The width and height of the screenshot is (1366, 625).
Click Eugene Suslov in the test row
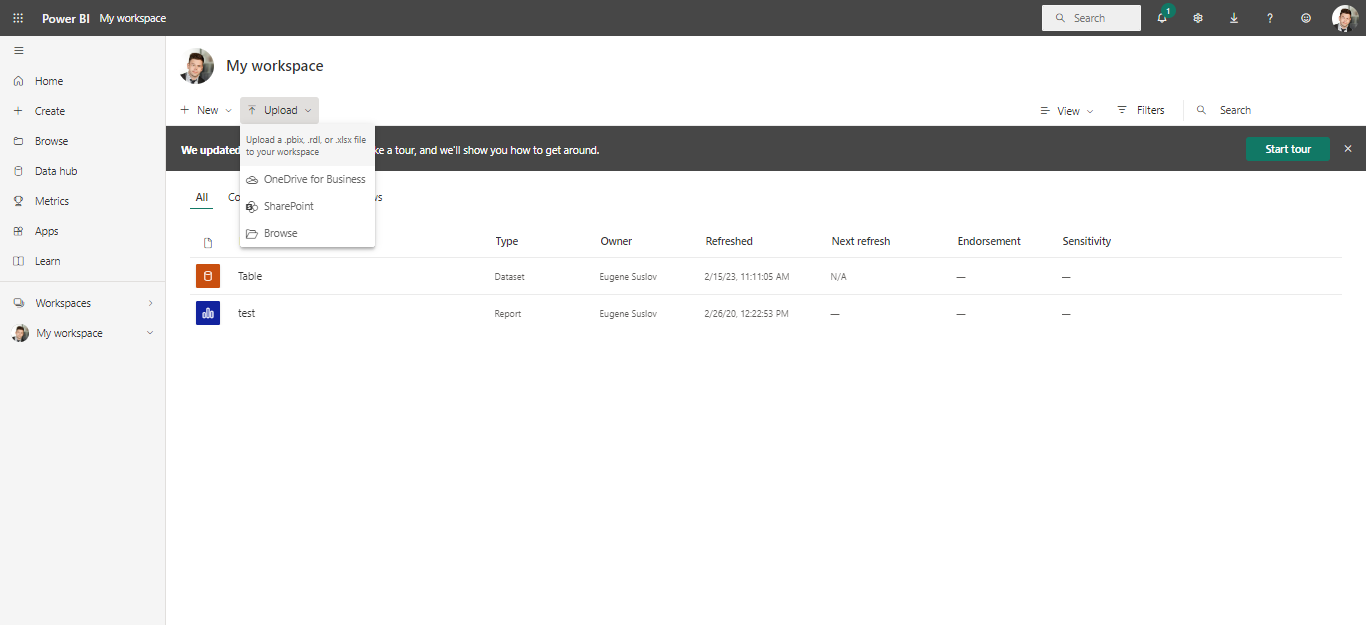click(628, 314)
